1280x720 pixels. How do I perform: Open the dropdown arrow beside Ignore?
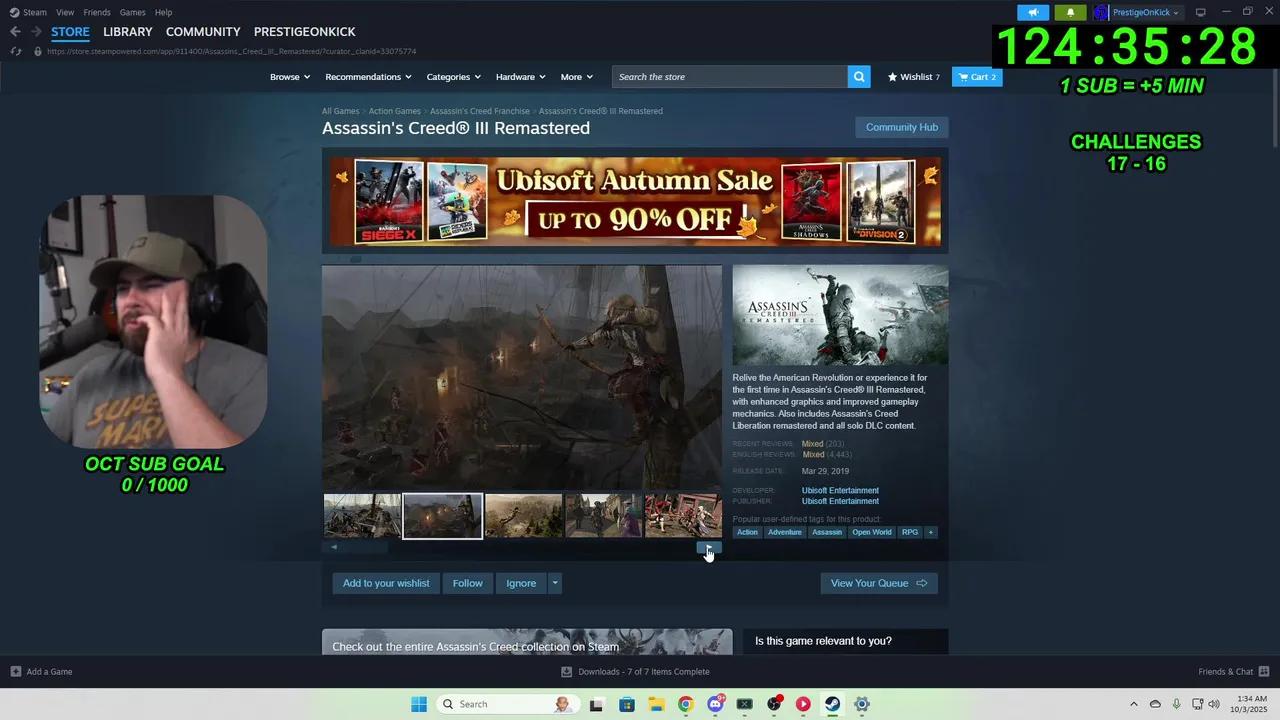pos(555,583)
